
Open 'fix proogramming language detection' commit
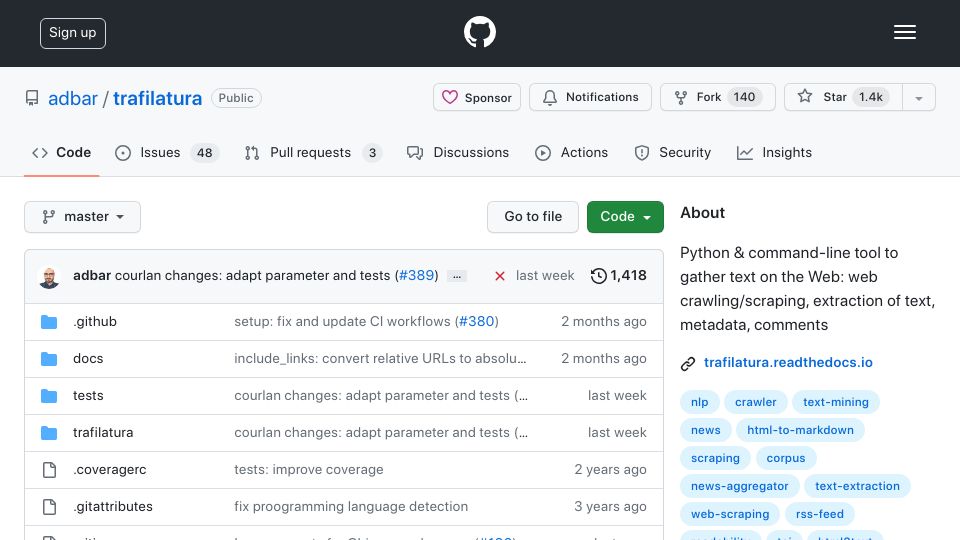click(351, 507)
